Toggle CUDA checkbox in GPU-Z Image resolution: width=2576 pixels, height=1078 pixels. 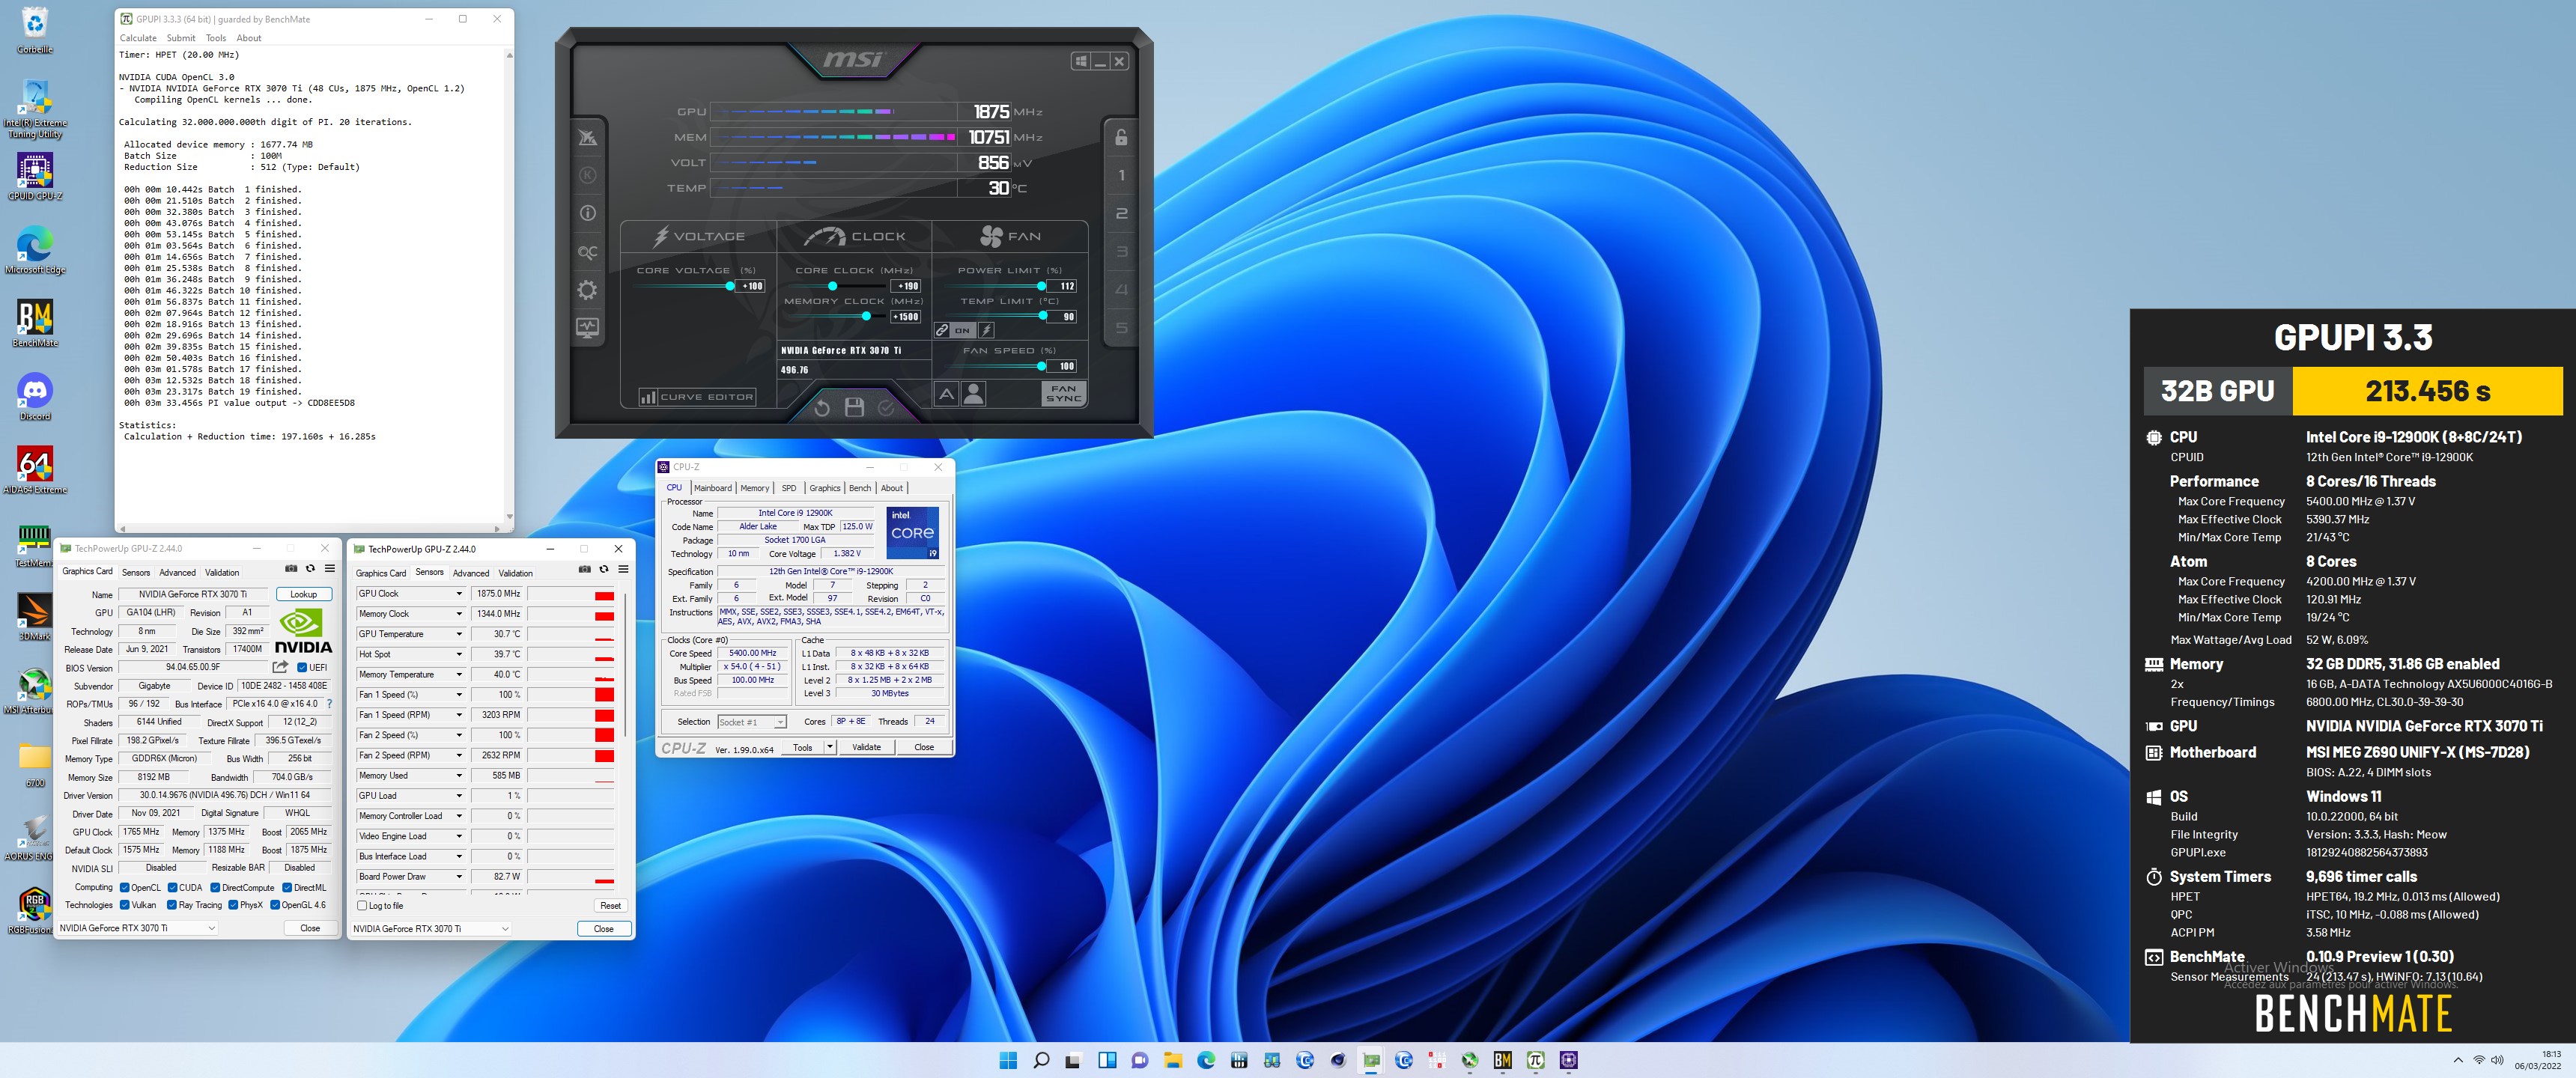172,888
